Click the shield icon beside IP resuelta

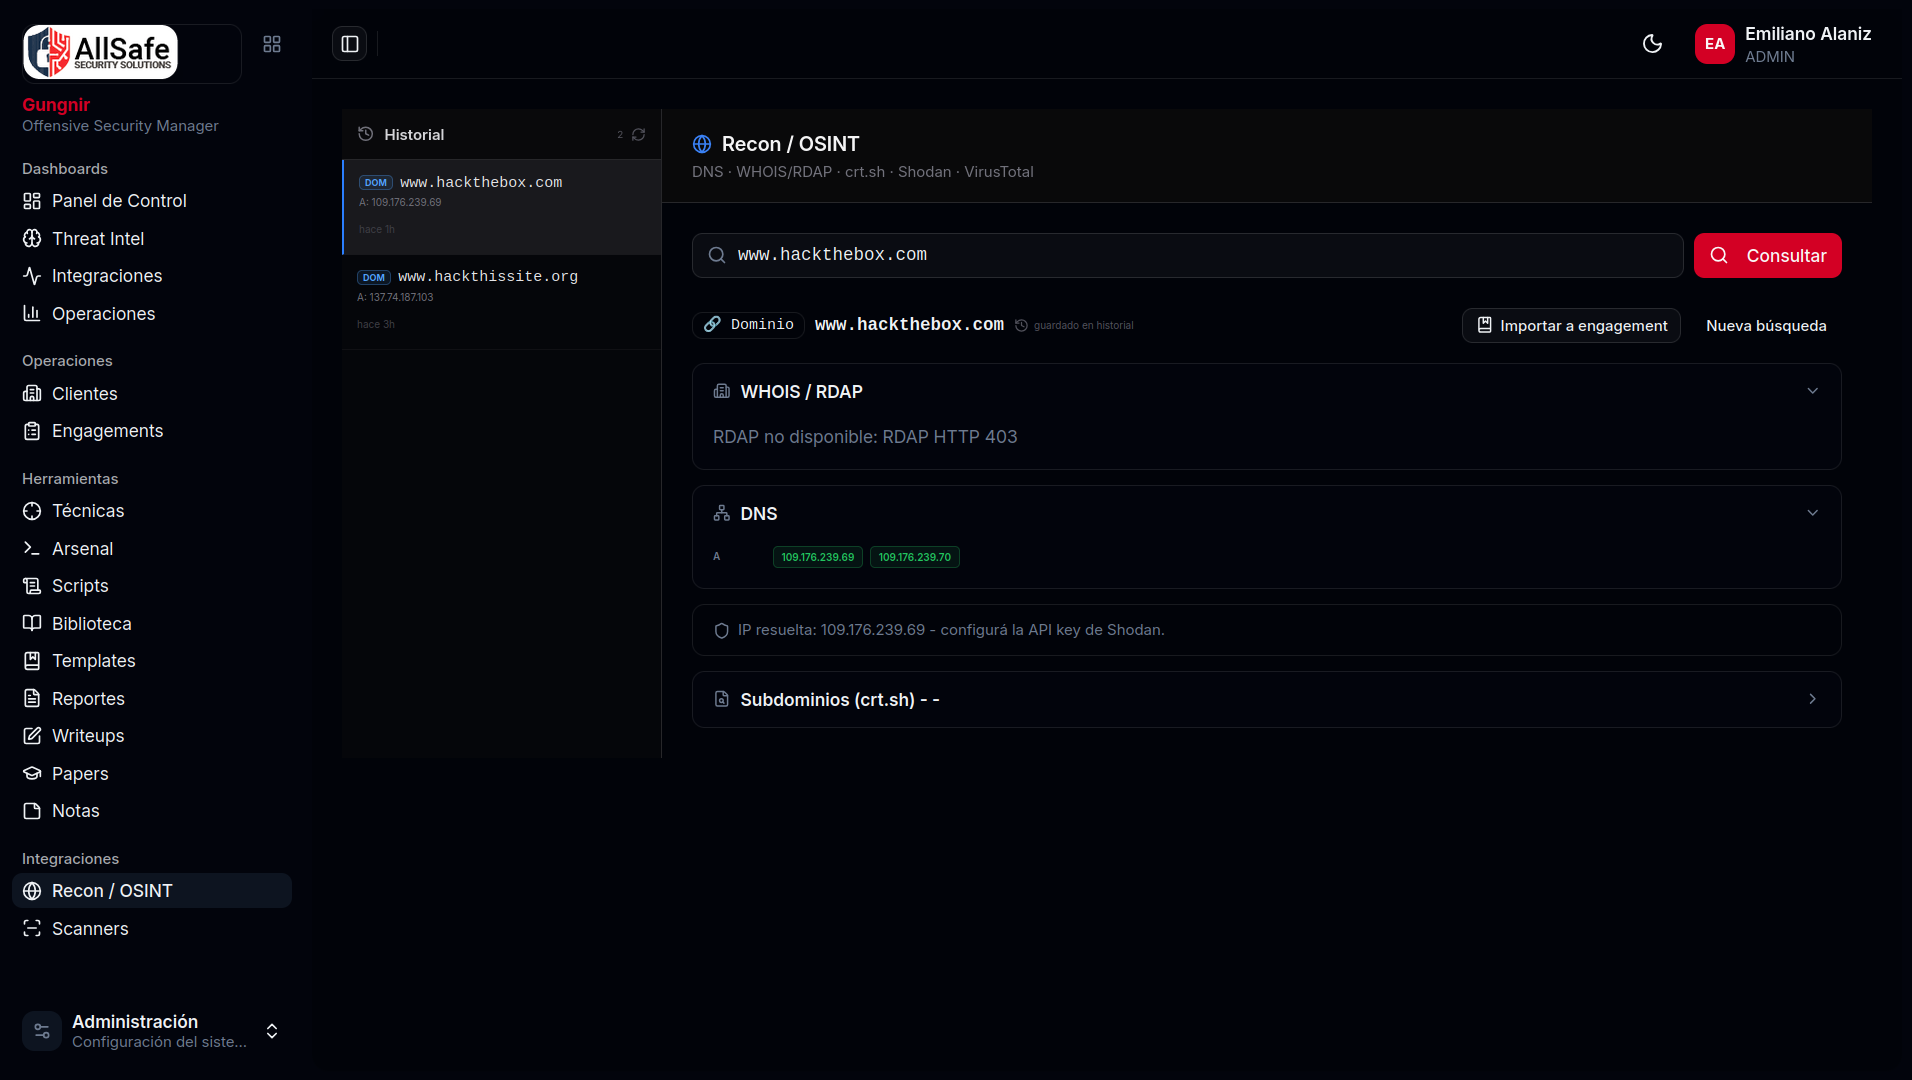(x=722, y=631)
